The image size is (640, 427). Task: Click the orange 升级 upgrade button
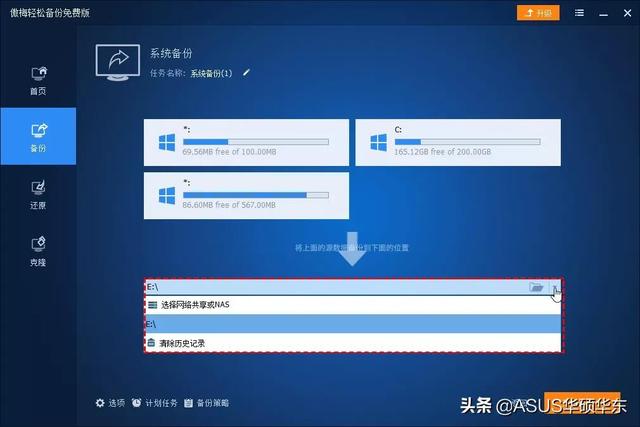(x=538, y=13)
